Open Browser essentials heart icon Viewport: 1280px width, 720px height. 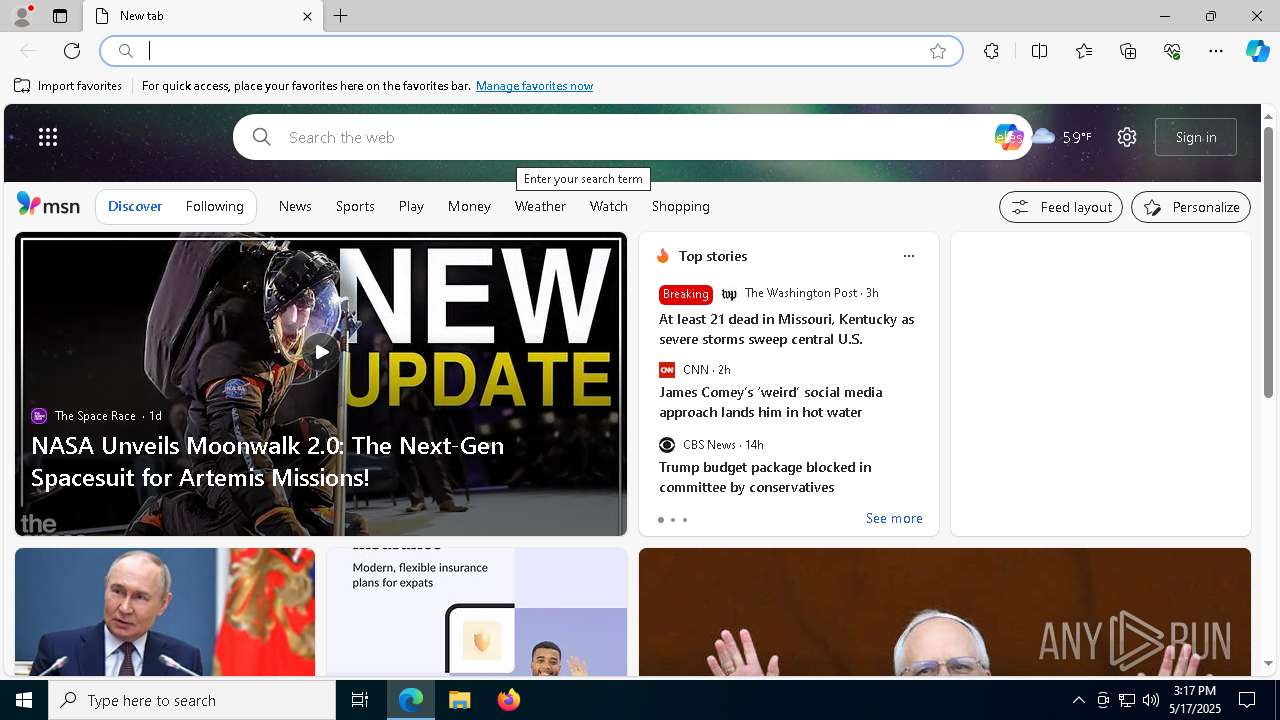pyautogui.click(x=1172, y=51)
